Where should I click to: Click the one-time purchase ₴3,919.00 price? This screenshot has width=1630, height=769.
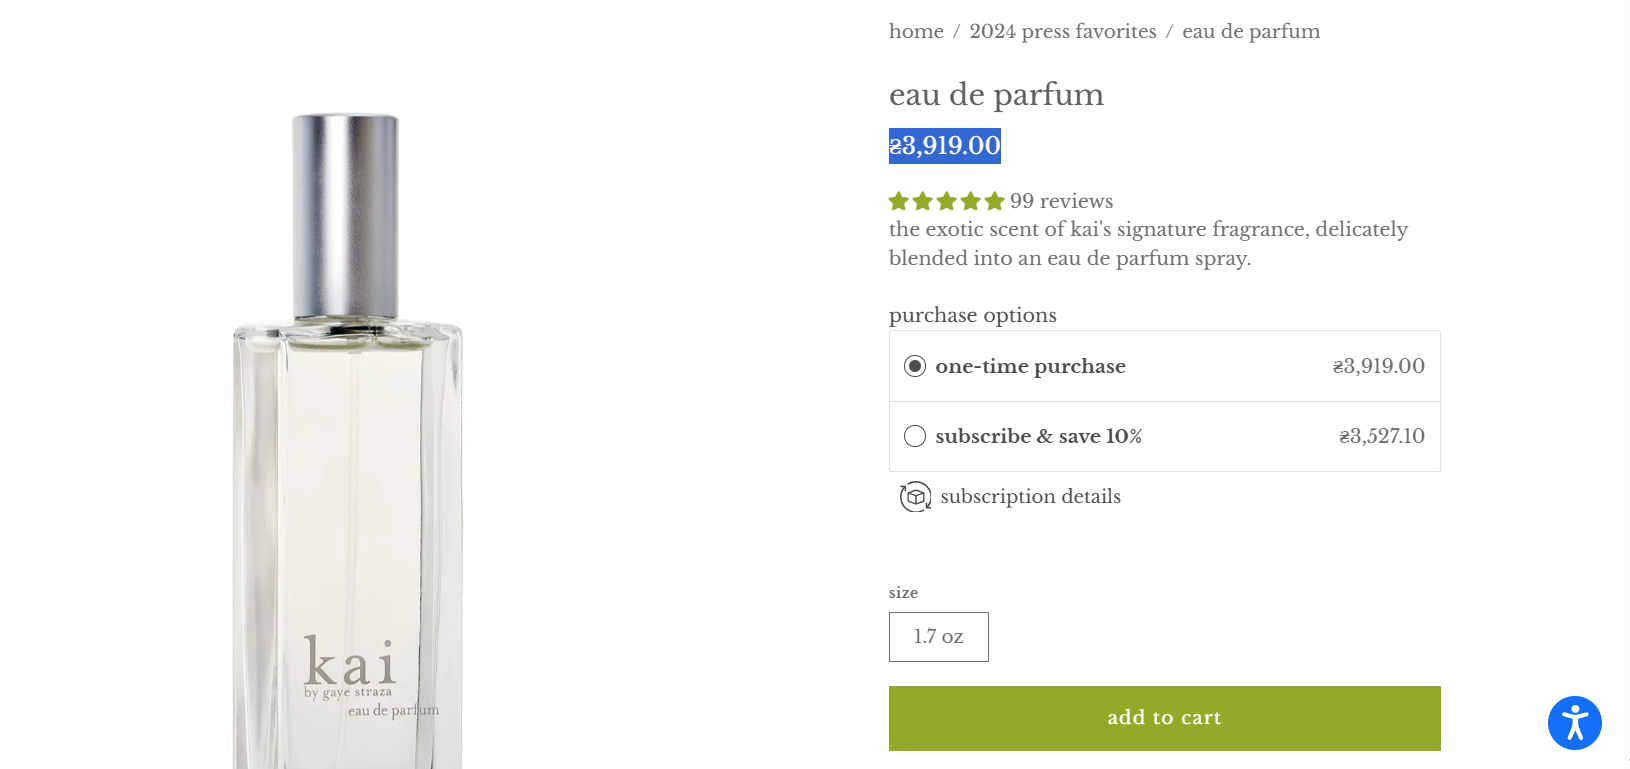tap(1379, 366)
